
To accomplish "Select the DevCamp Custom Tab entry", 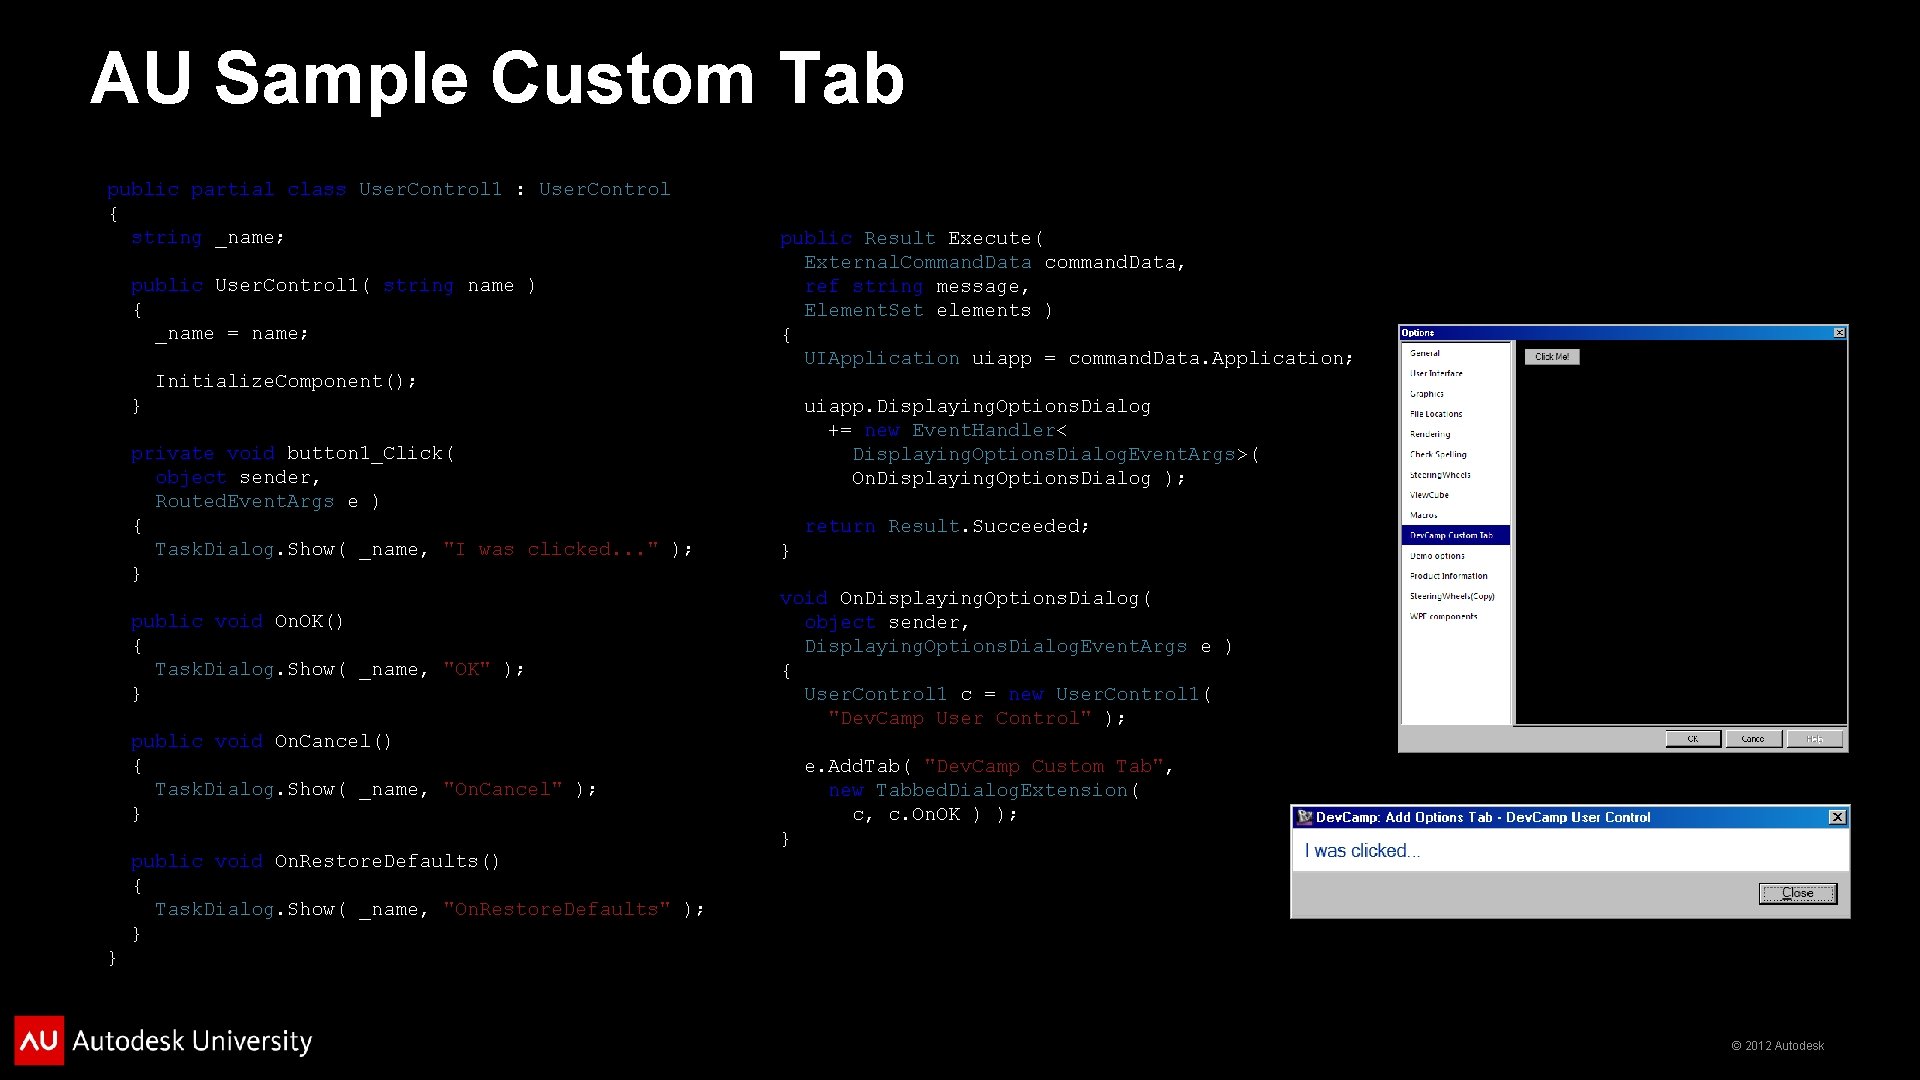I will pyautogui.click(x=1451, y=536).
